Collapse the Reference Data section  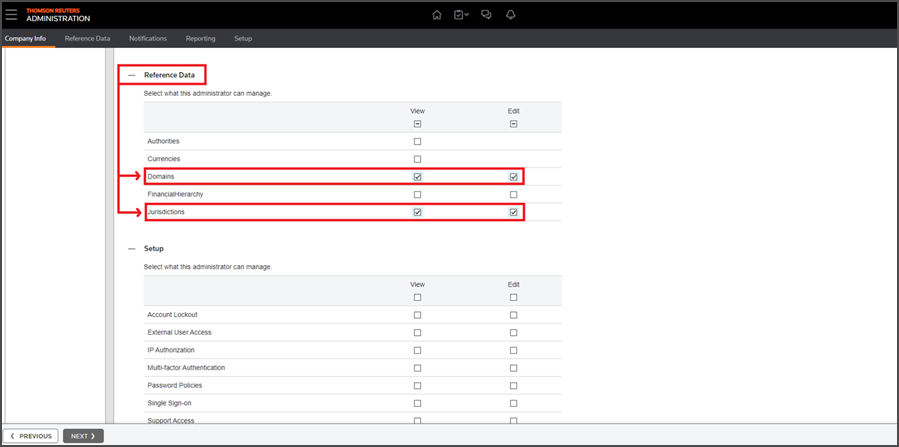(x=132, y=75)
